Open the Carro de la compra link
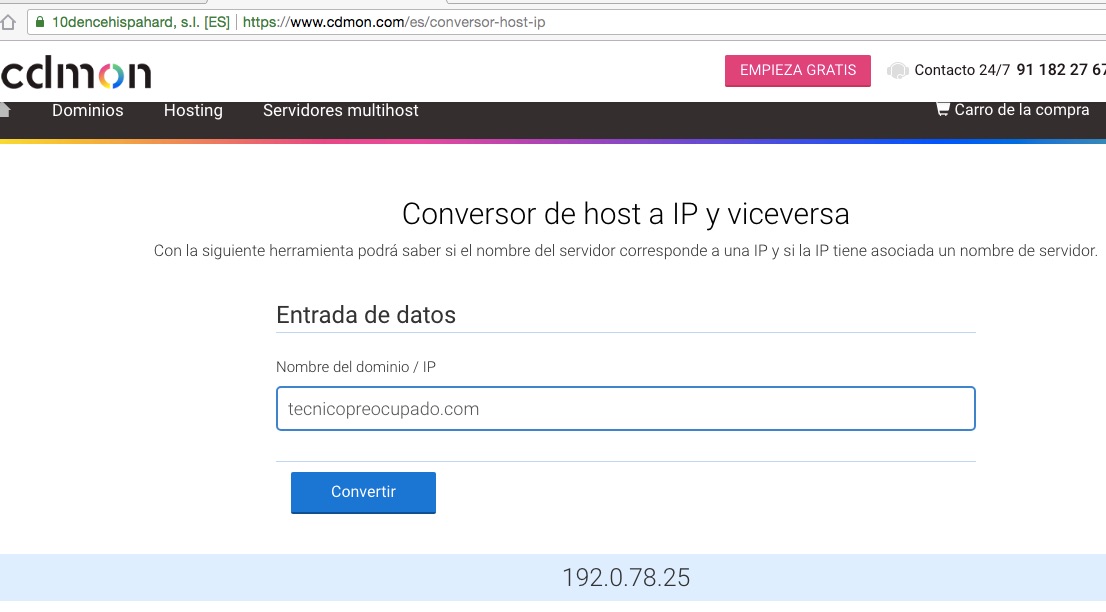 1021,110
